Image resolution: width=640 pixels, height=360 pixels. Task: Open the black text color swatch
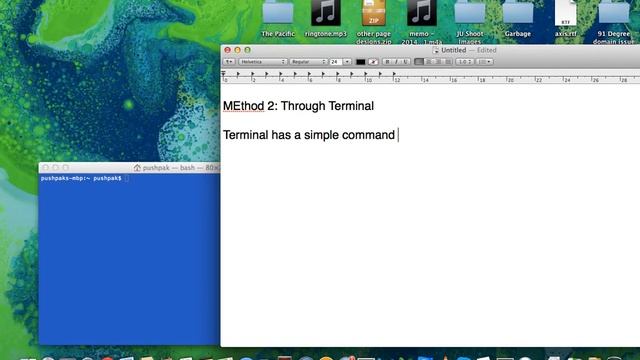coord(360,62)
